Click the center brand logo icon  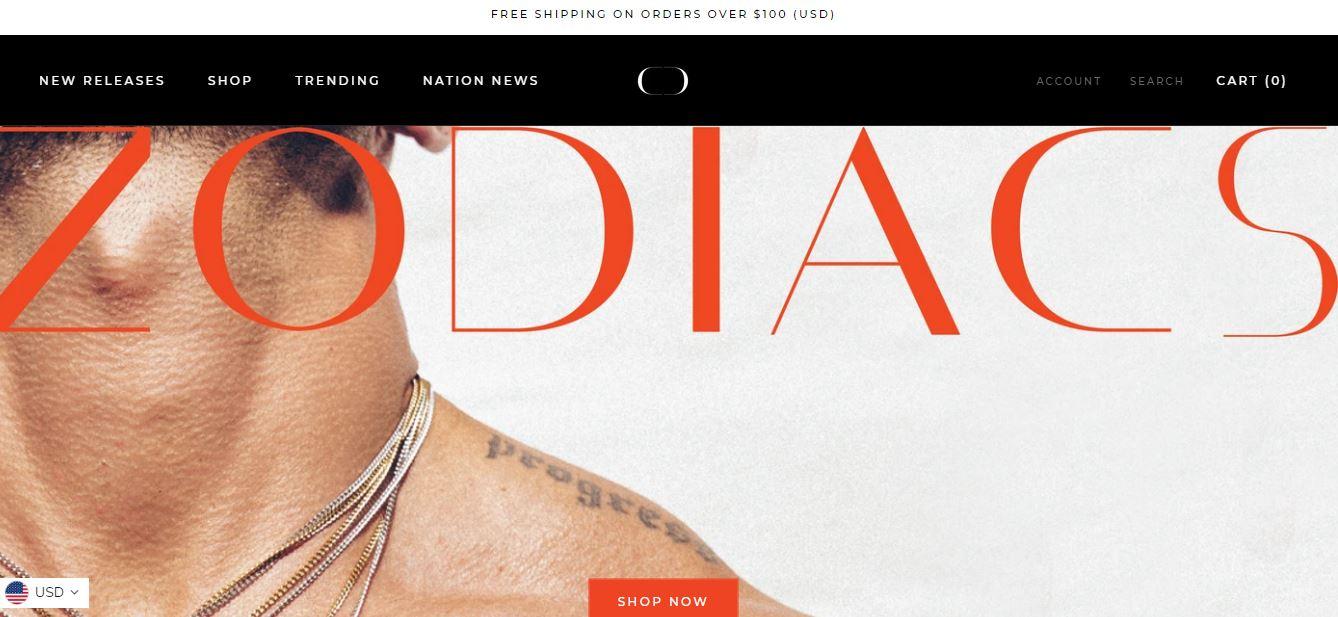pyautogui.click(x=663, y=80)
